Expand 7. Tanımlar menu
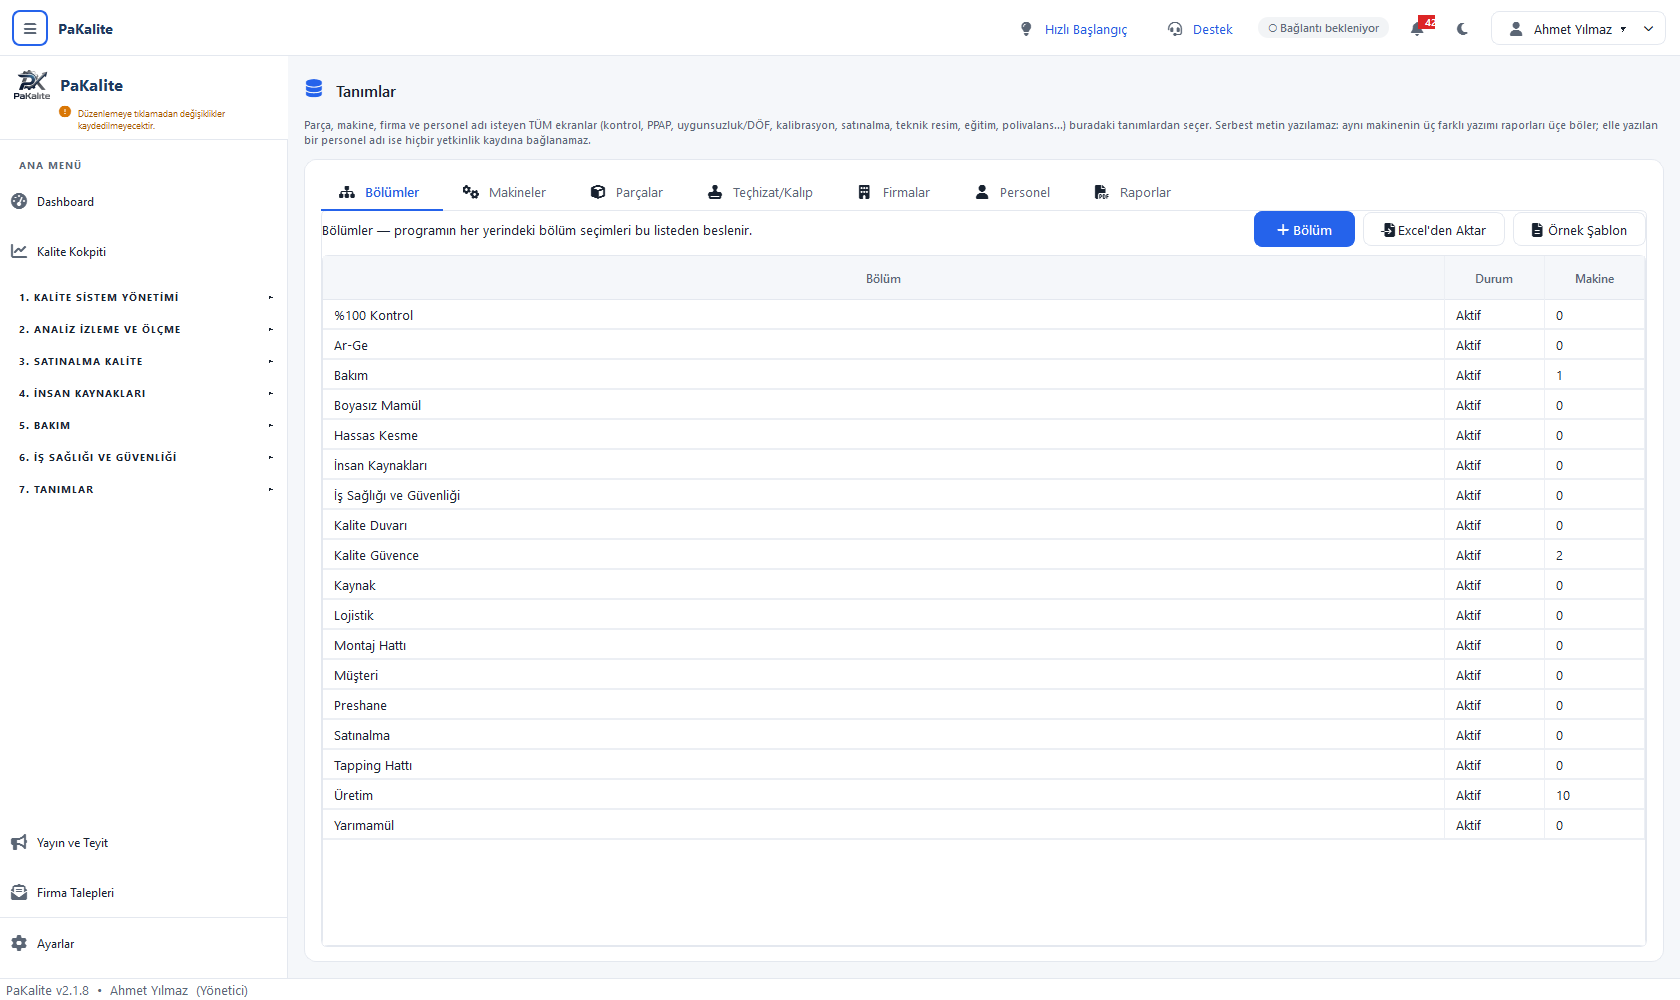 pos(144,489)
